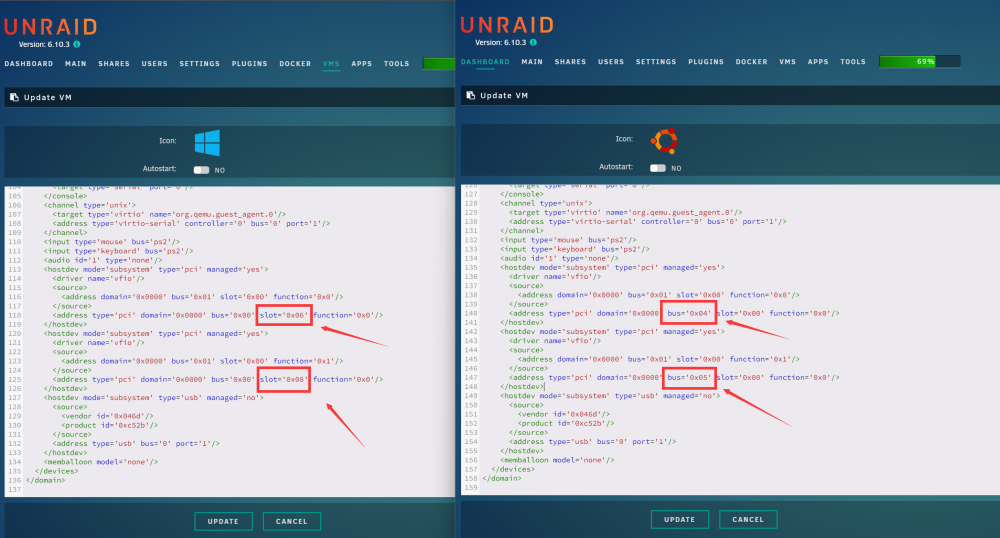The image size is (1000, 538).
Task: Open SHARES tab in left window
Action: [114, 64]
